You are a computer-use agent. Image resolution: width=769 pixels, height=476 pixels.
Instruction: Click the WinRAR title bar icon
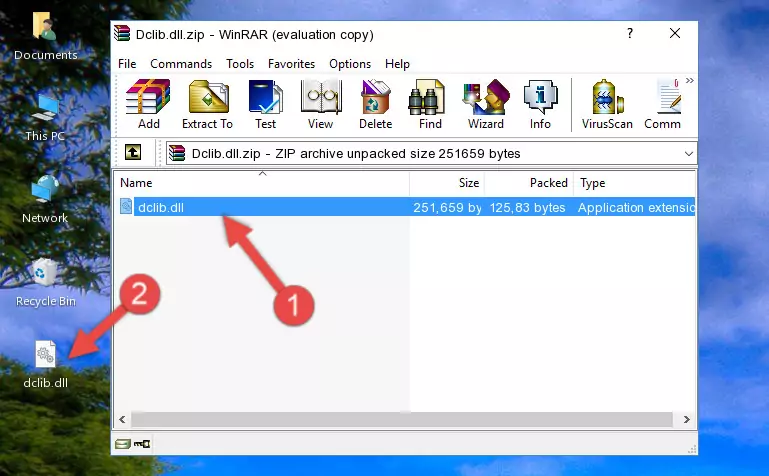tap(123, 34)
